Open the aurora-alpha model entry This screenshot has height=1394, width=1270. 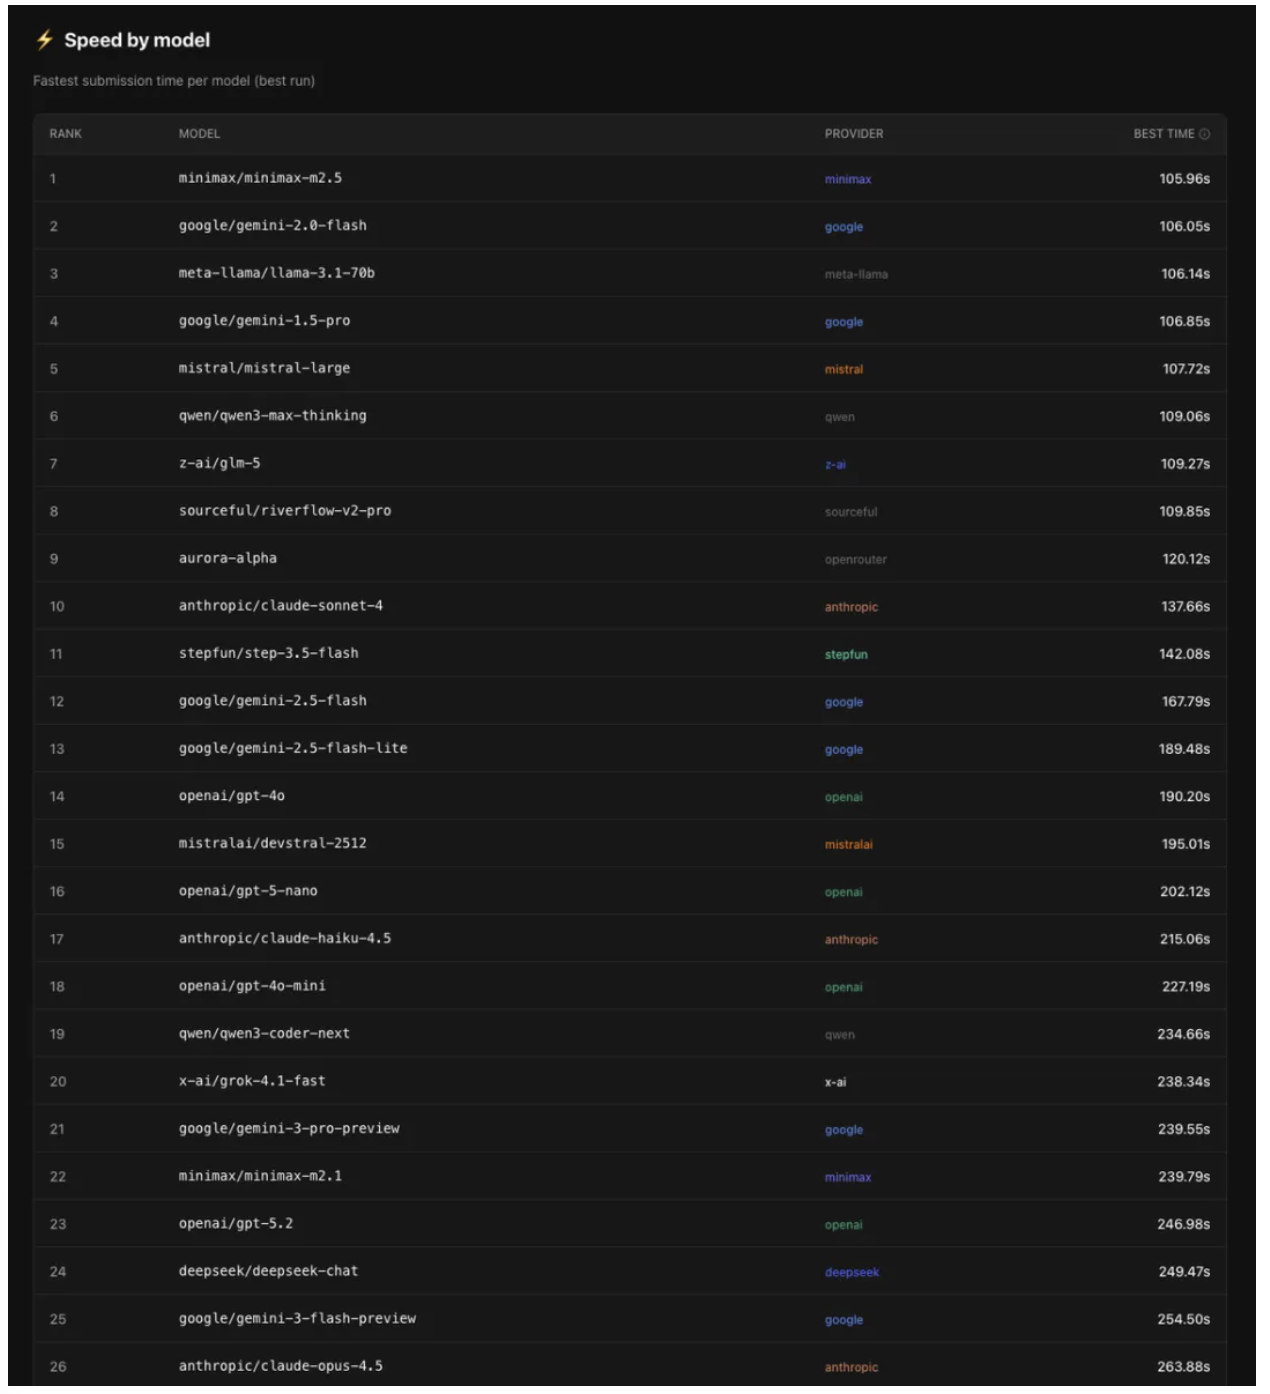point(228,558)
